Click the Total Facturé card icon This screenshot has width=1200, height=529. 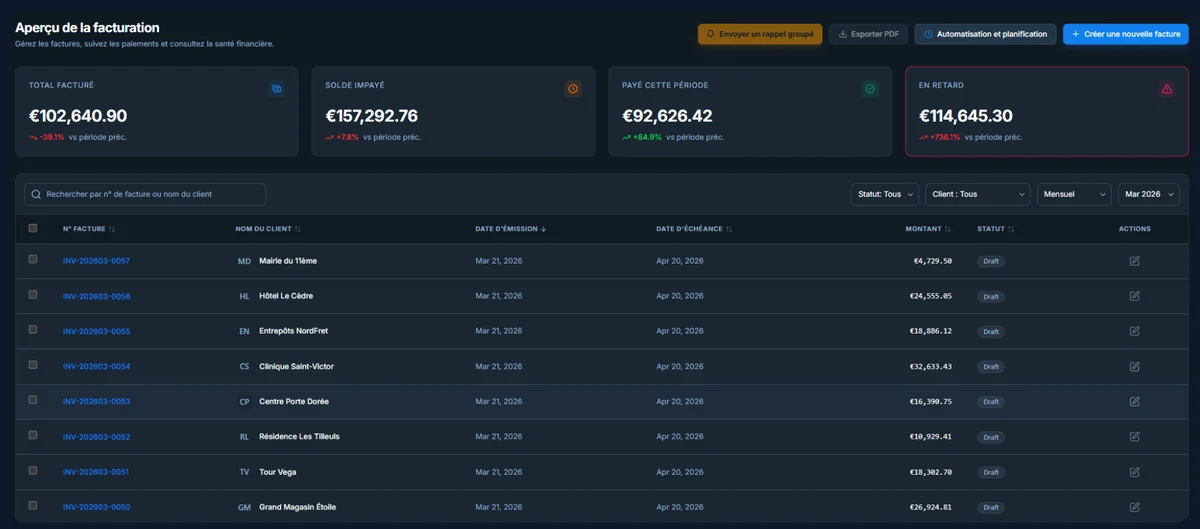coord(276,89)
